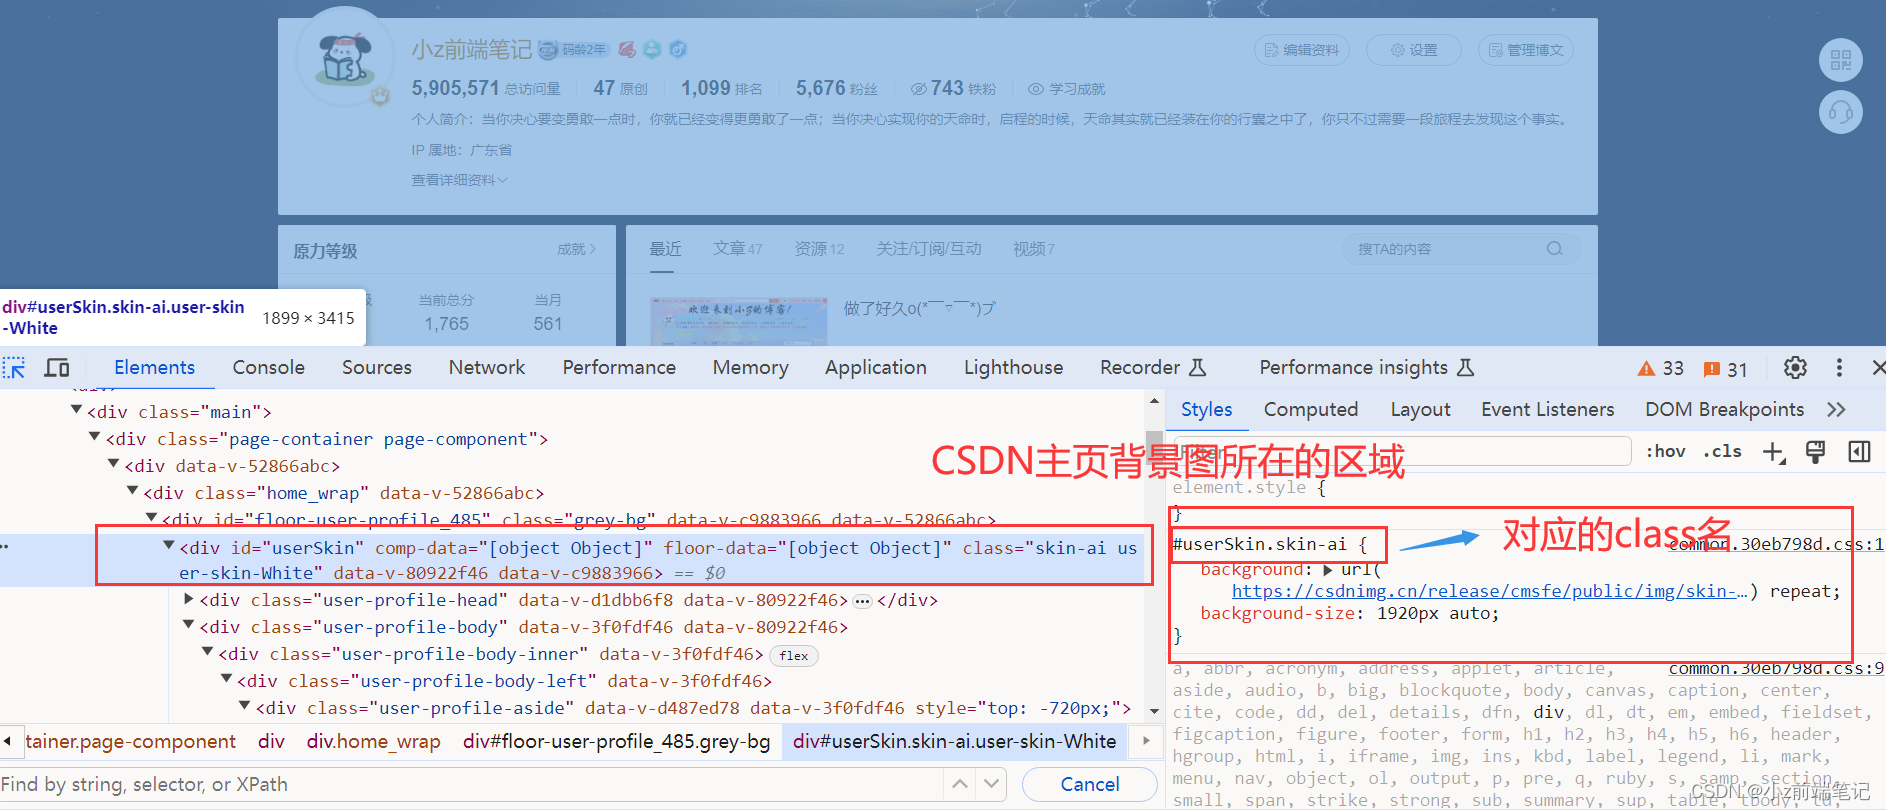The width and height of the screenshot is (1886, 810).
Task: Collapse the page-container page-component node
Action: (95, 437)
